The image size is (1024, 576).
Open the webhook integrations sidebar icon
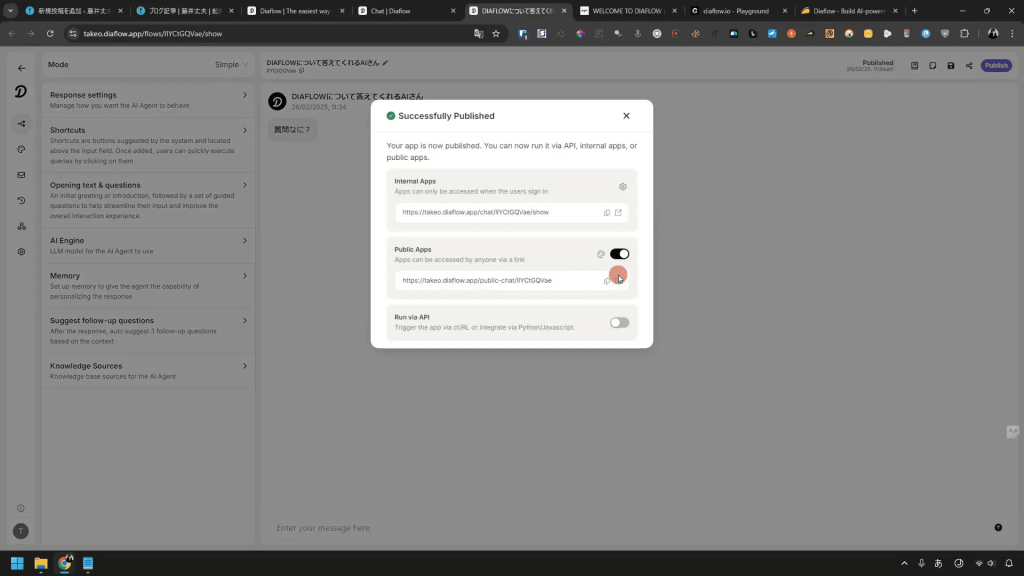22,226
